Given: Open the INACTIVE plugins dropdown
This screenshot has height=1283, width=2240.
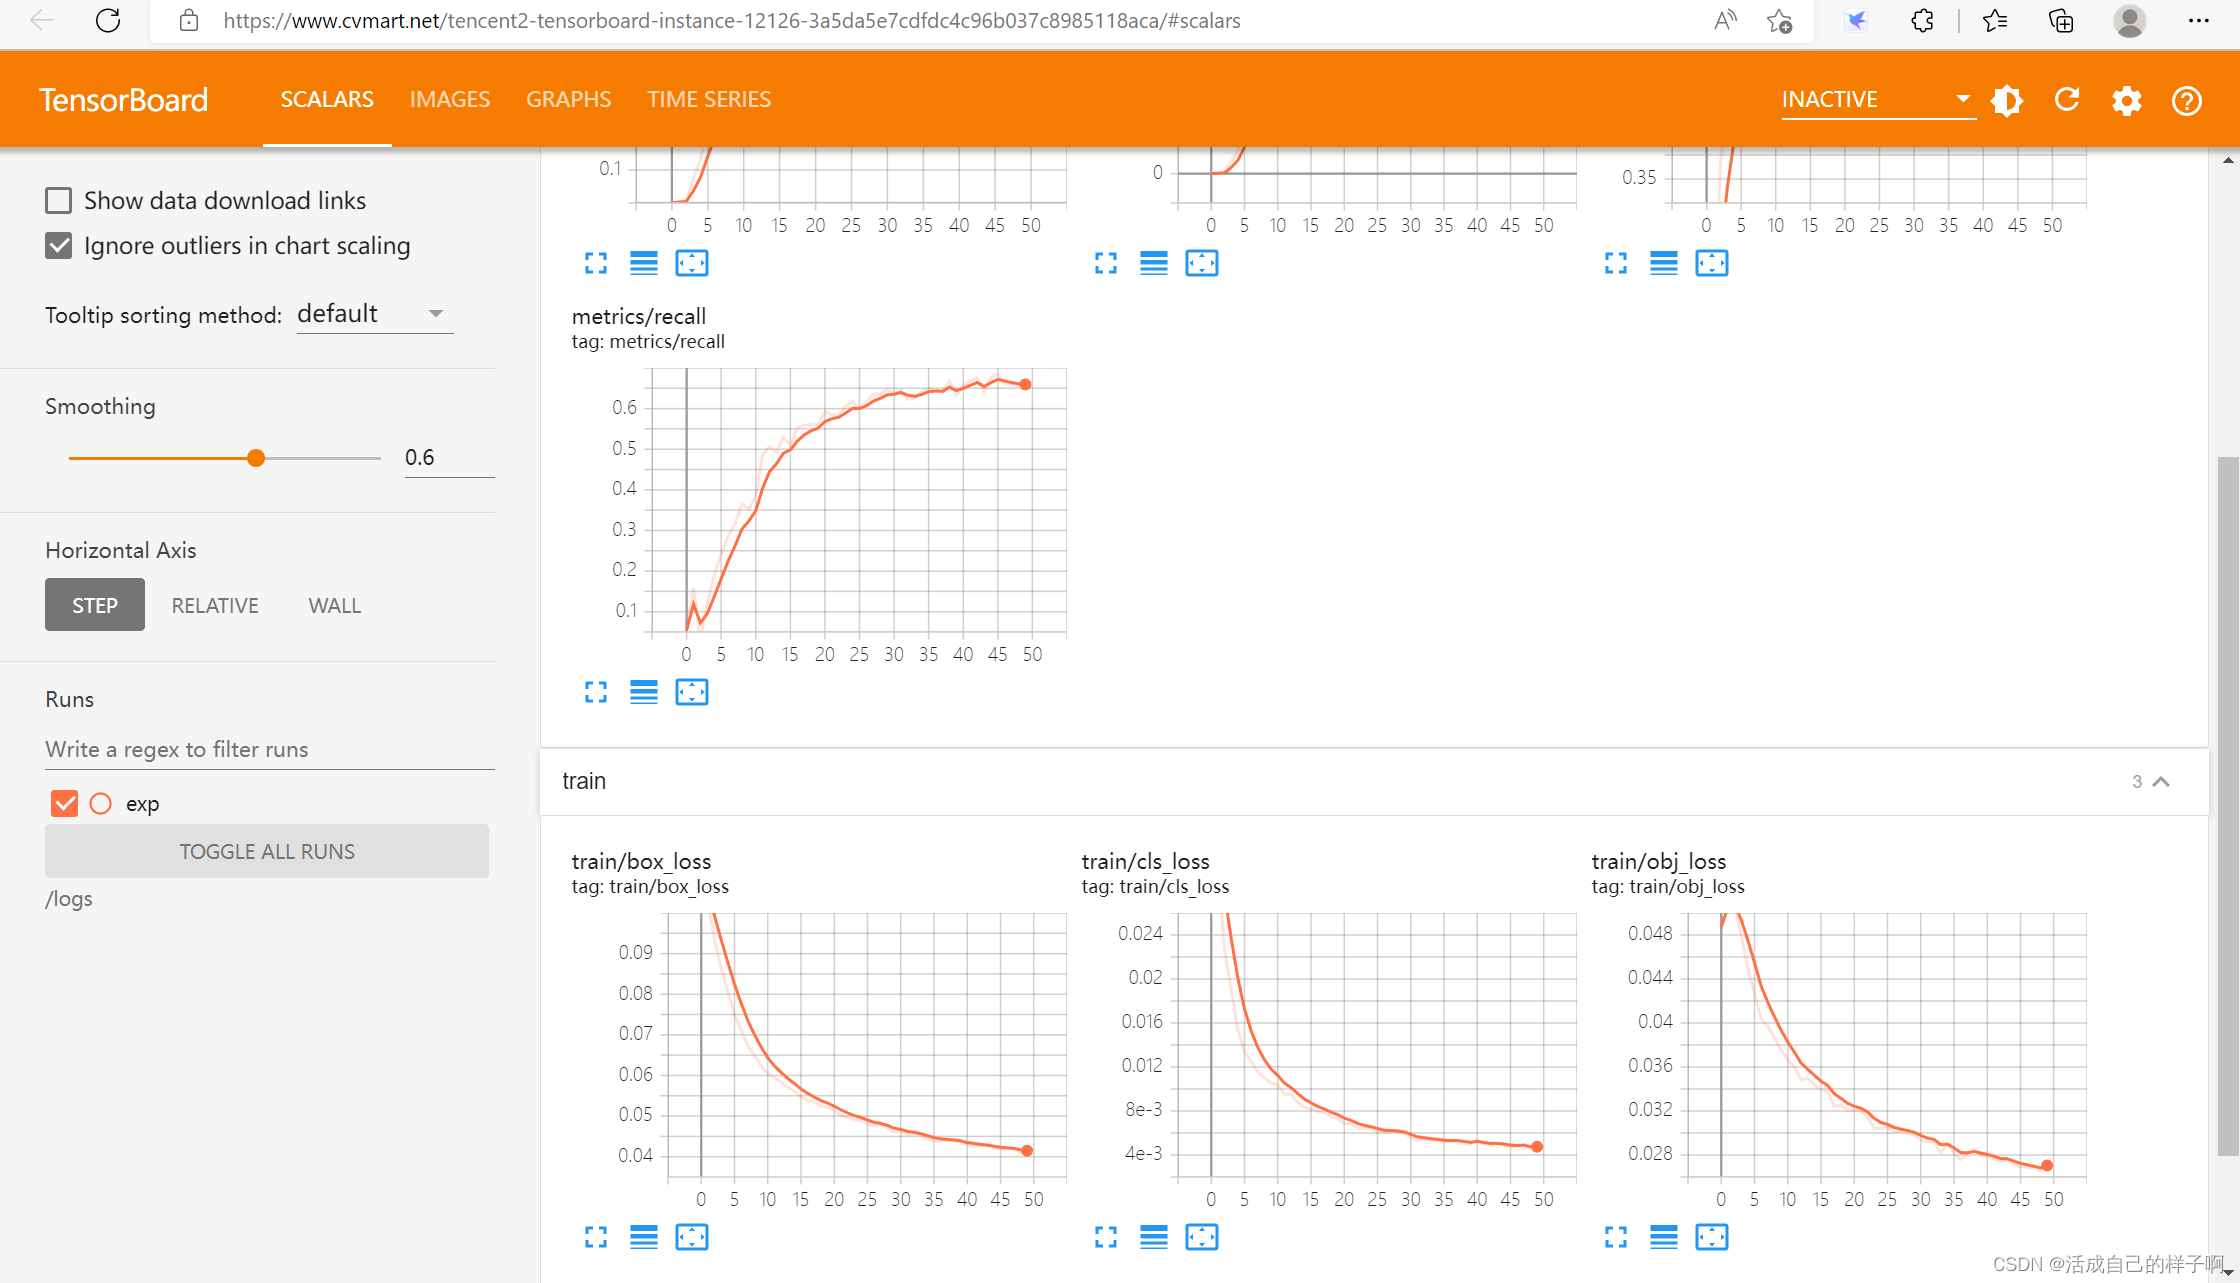Looking at the screenshot, I should pos(1877,100).
